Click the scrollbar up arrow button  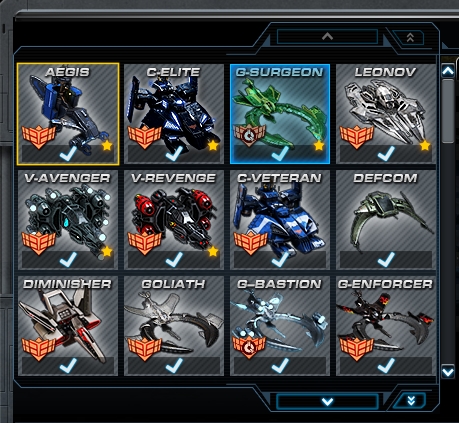click(x=448, y=71)
